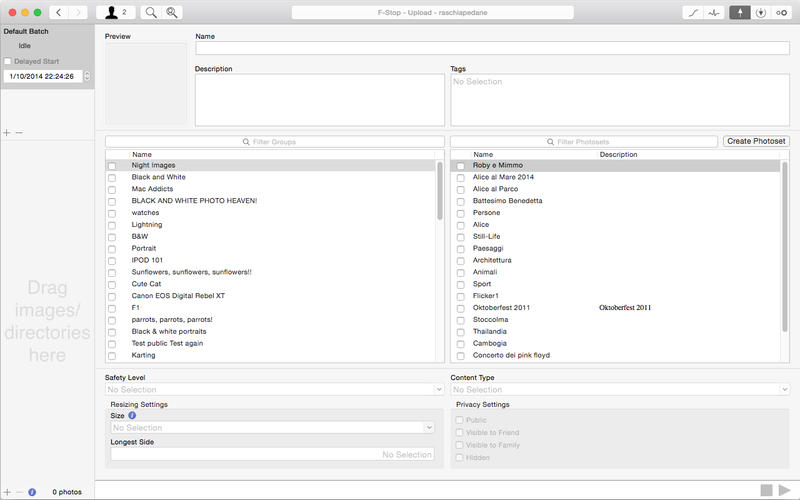Click the Create Photoset button

pyautogui.click(x=756, y=142)
